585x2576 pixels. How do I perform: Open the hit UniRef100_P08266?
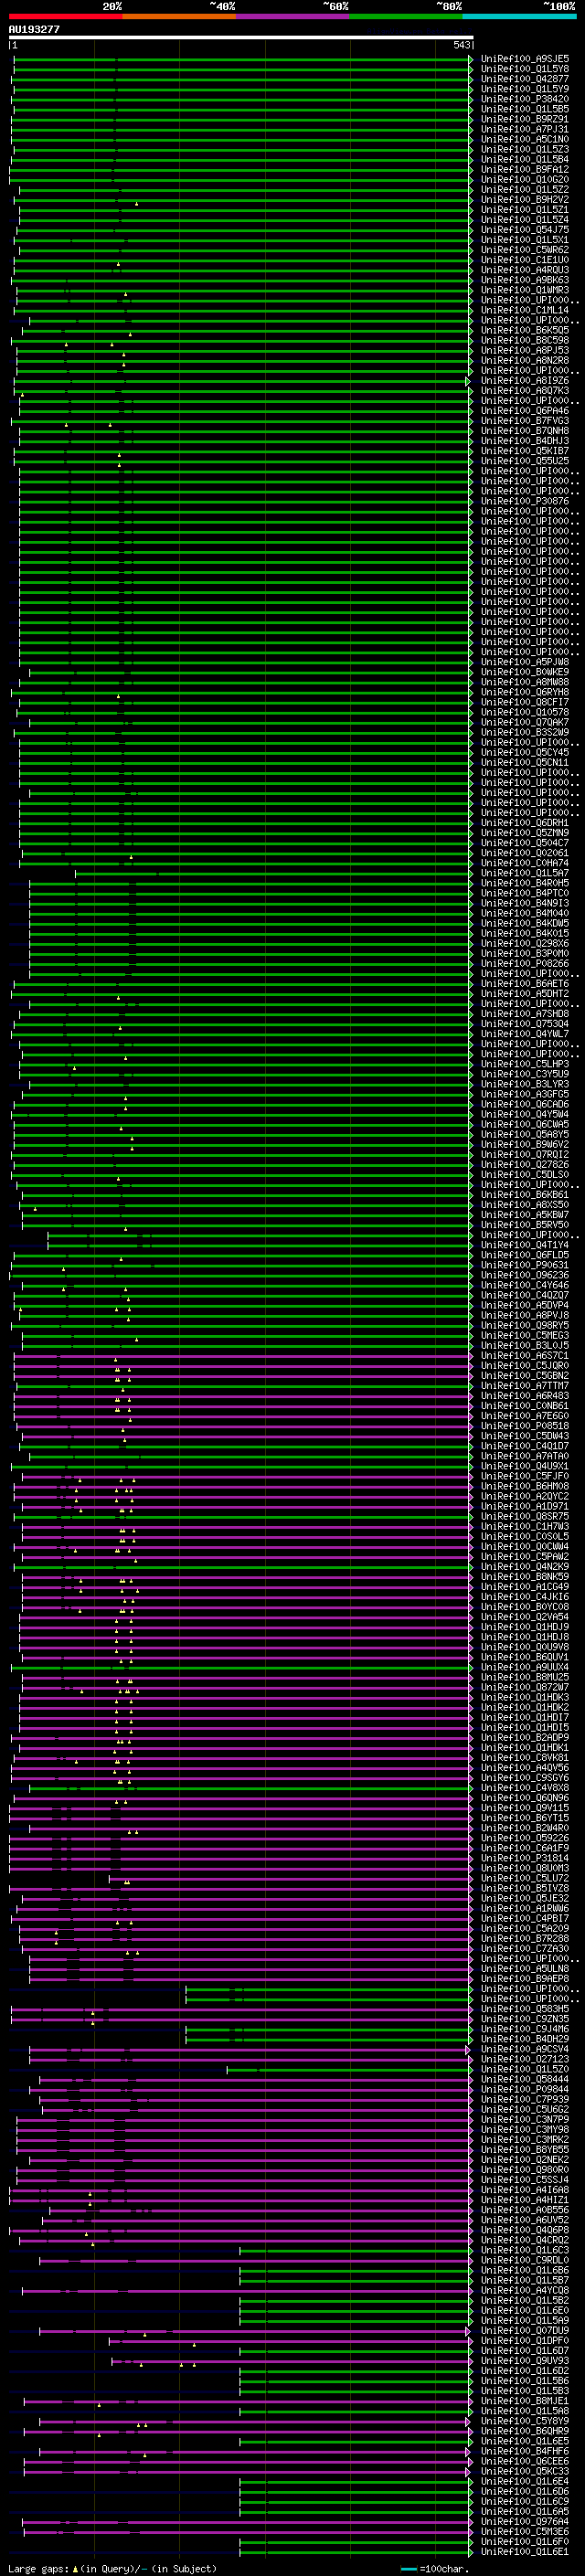[x=525, y=964]
